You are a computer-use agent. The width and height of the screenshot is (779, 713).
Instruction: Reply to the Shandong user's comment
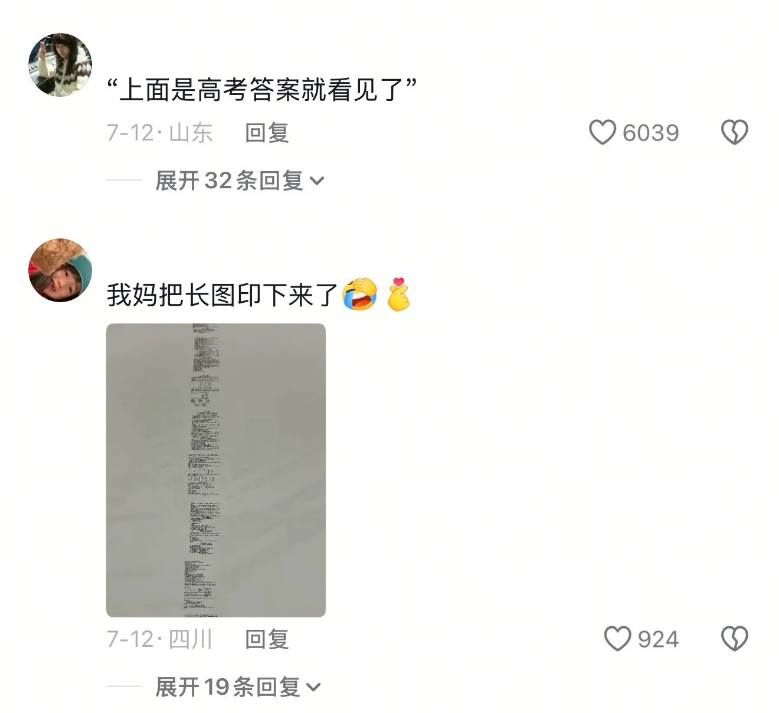[x=267, y=133]
